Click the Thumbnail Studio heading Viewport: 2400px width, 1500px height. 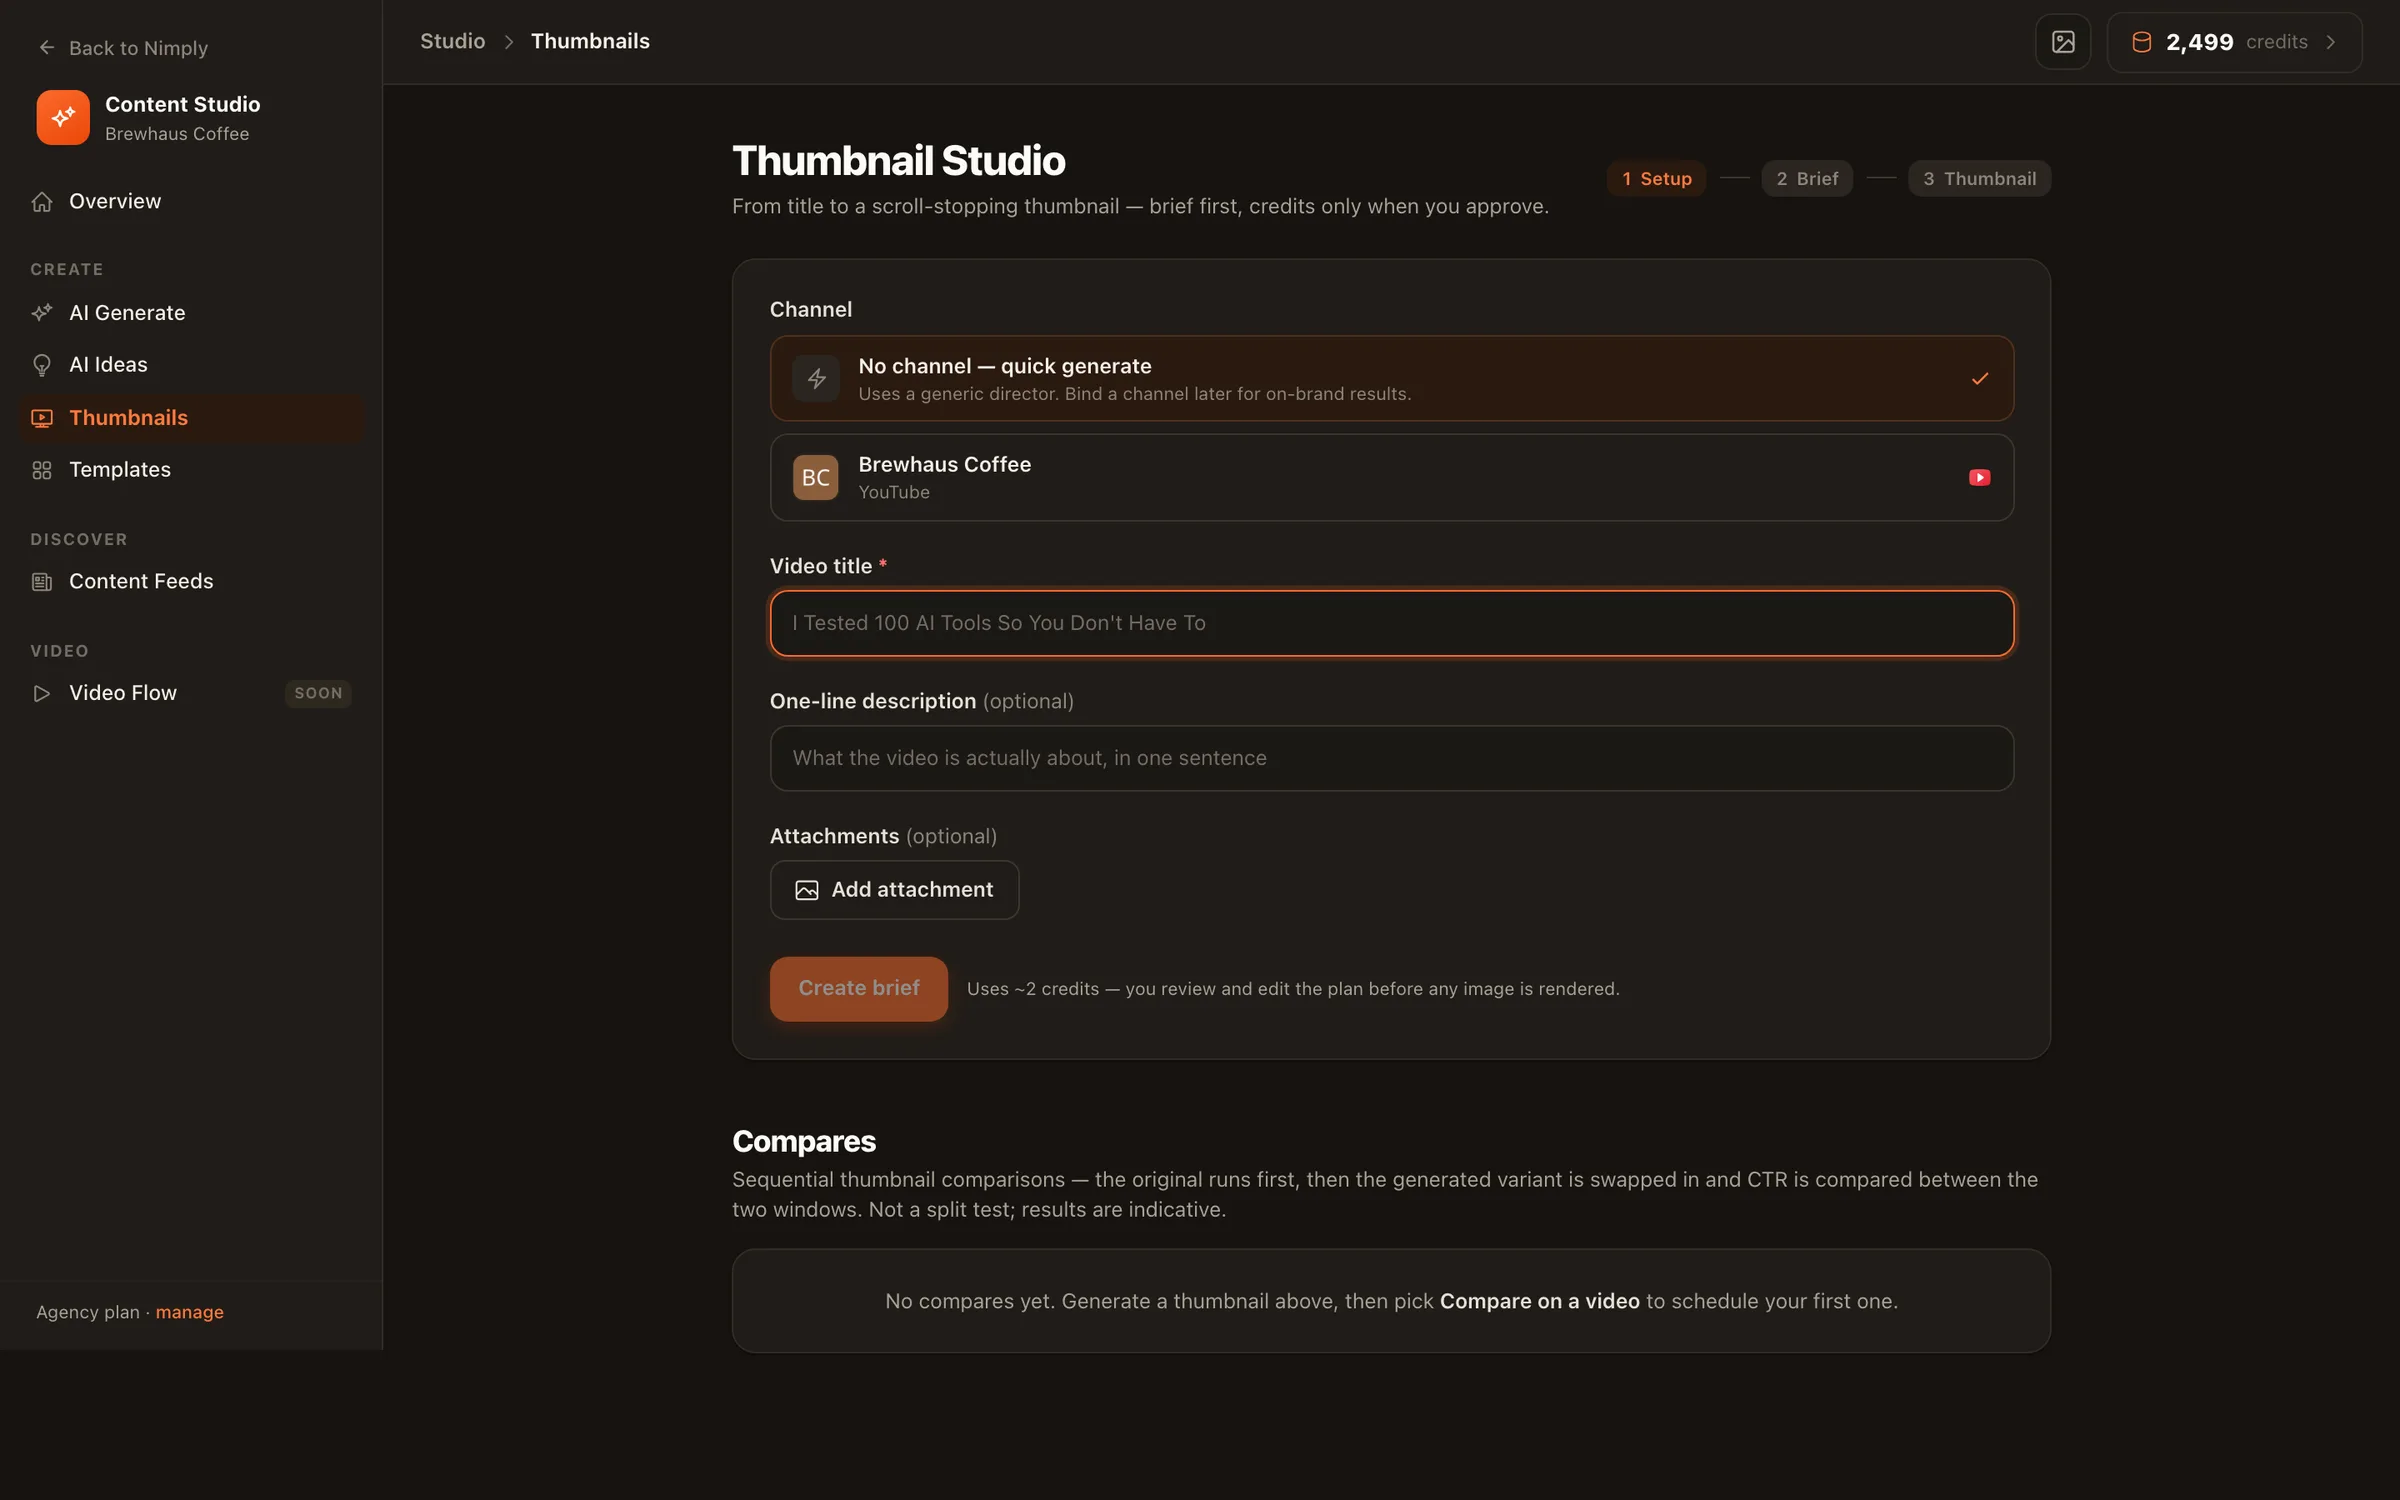(x=899, y=161)
